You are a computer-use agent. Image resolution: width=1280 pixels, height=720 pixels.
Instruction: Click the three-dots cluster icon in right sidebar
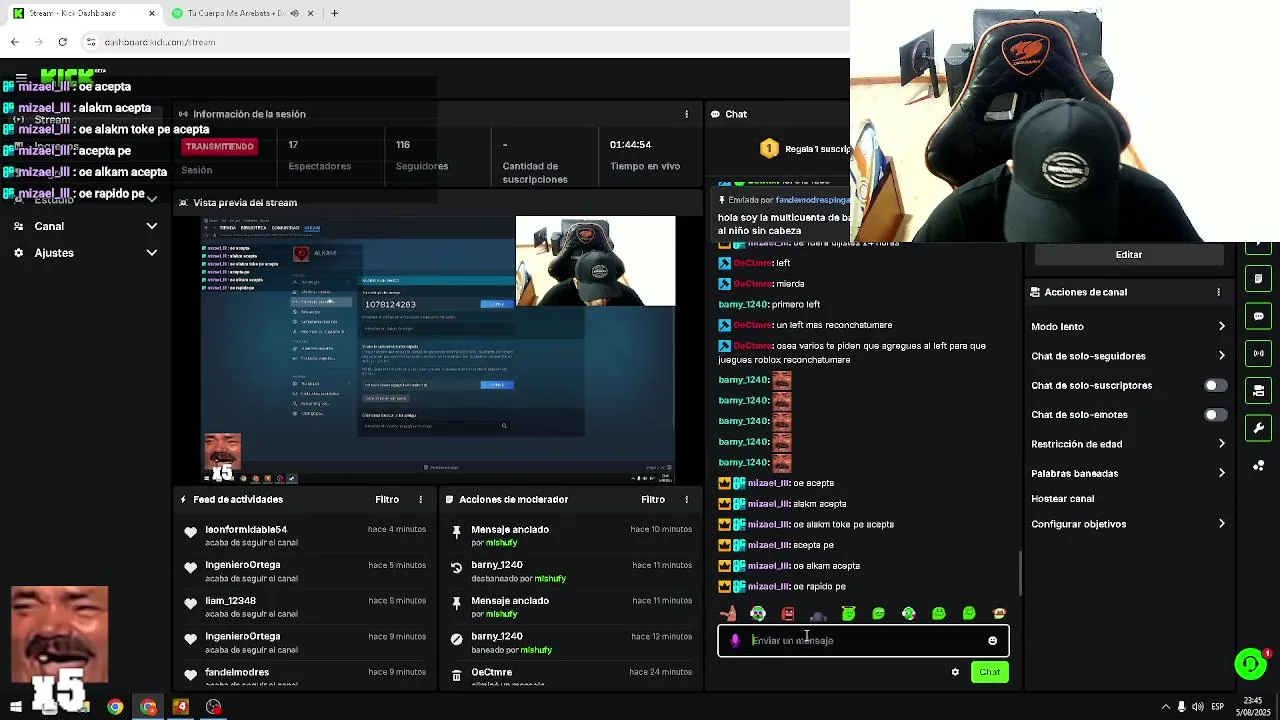click(1258, 466)
